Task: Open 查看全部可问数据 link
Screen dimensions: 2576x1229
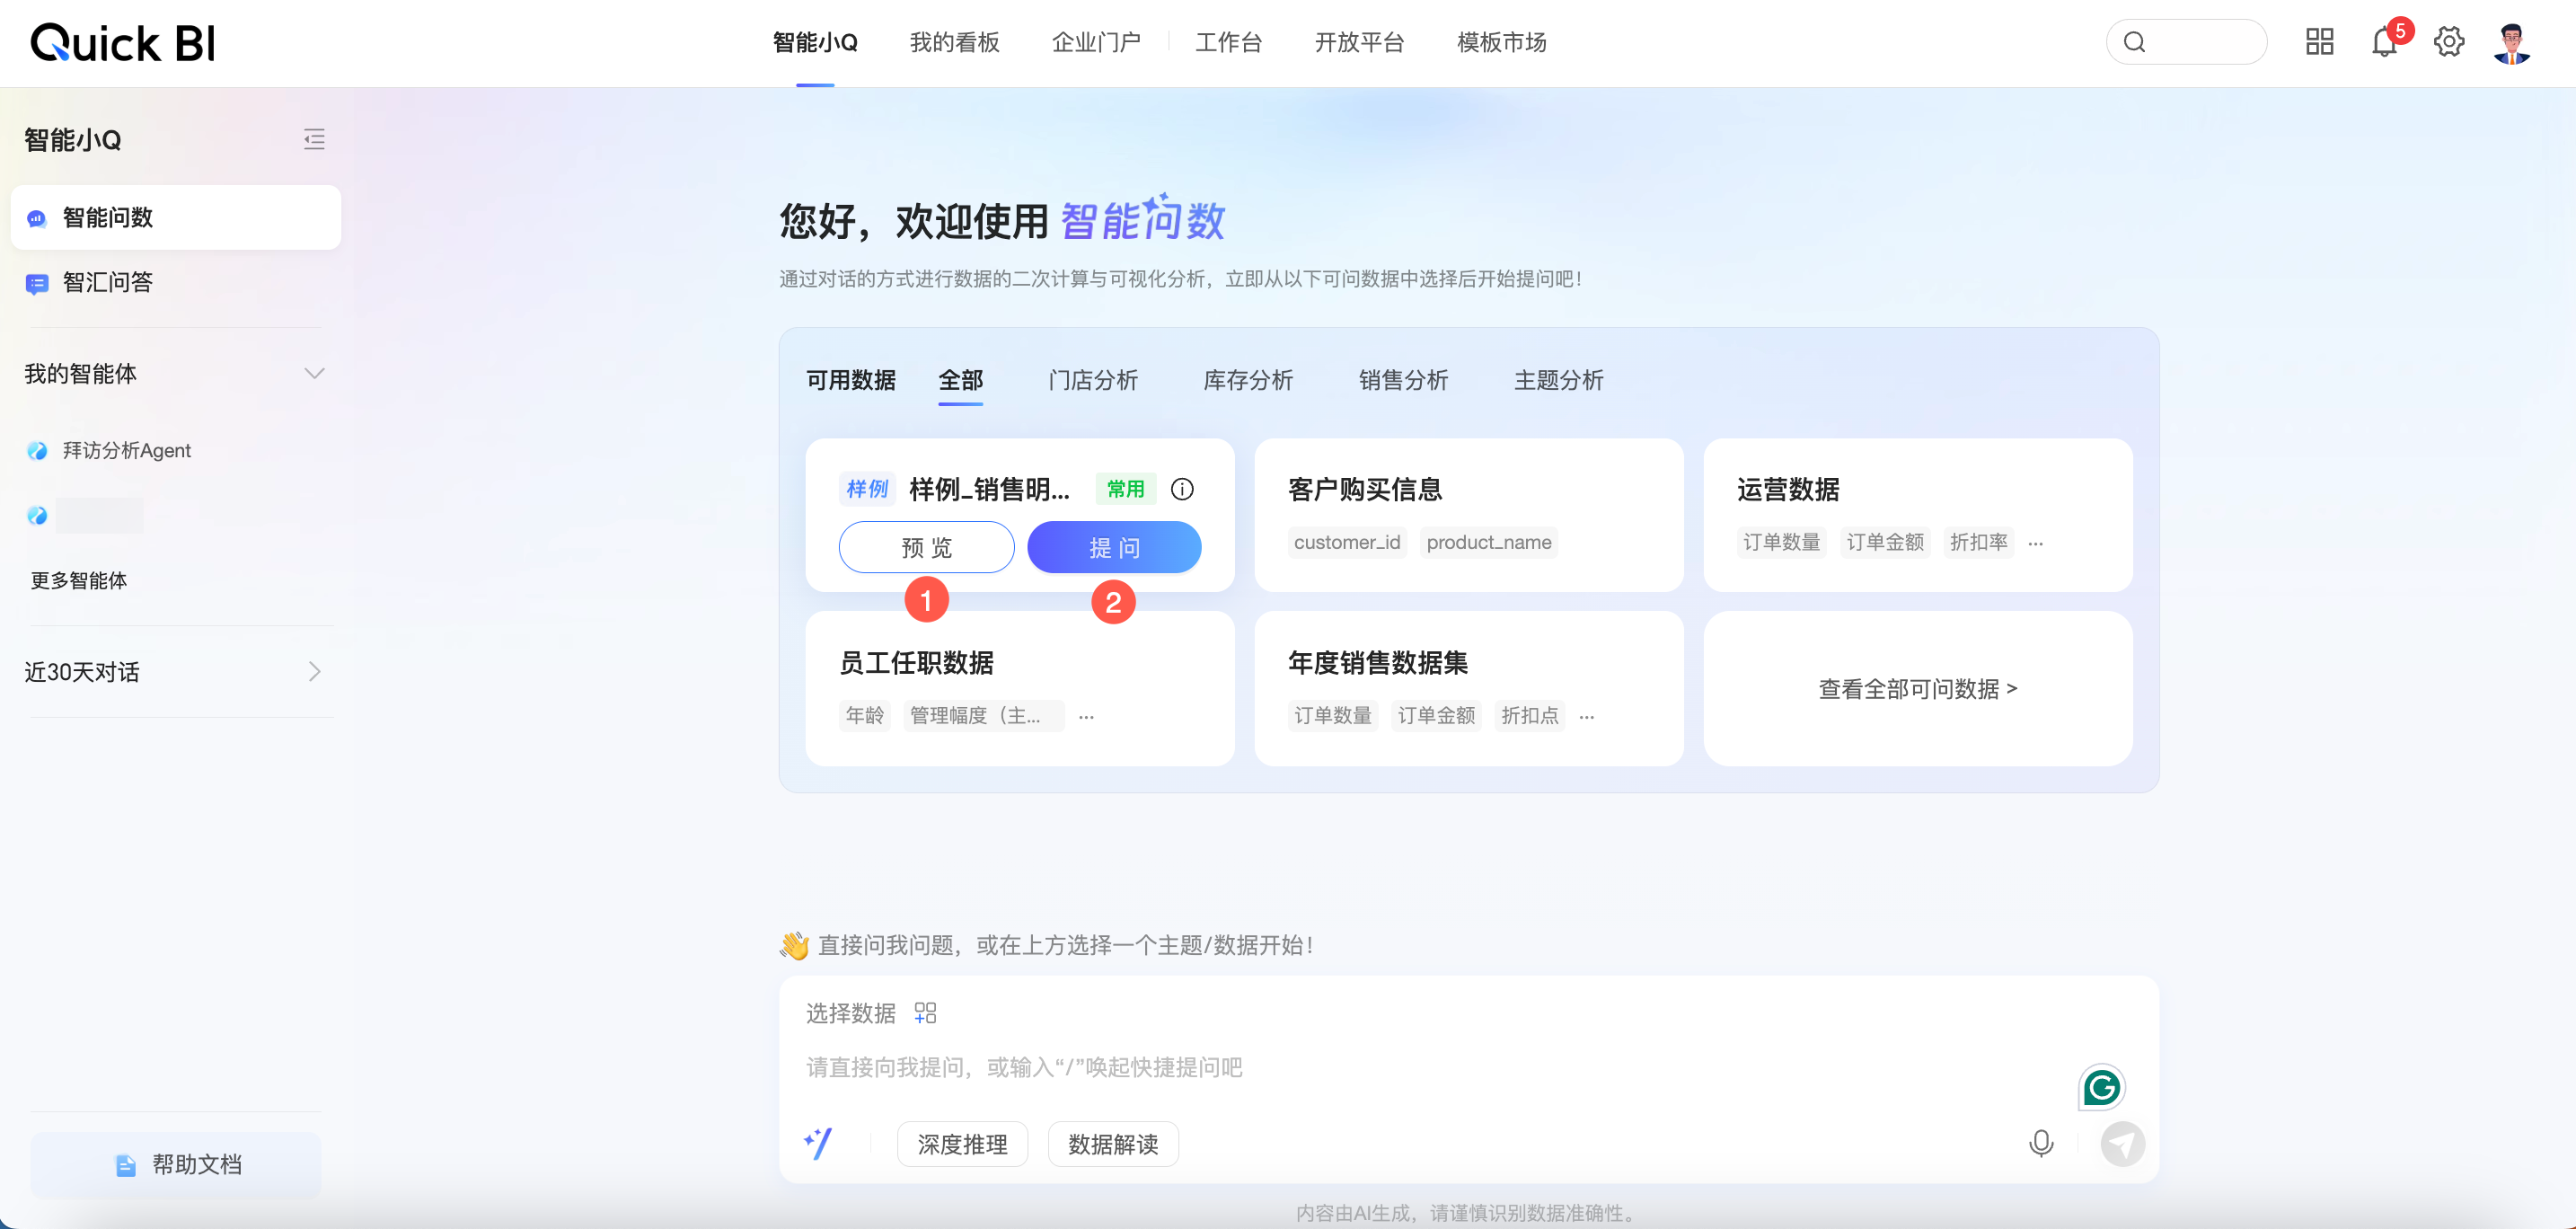Action: [1918, 689]
